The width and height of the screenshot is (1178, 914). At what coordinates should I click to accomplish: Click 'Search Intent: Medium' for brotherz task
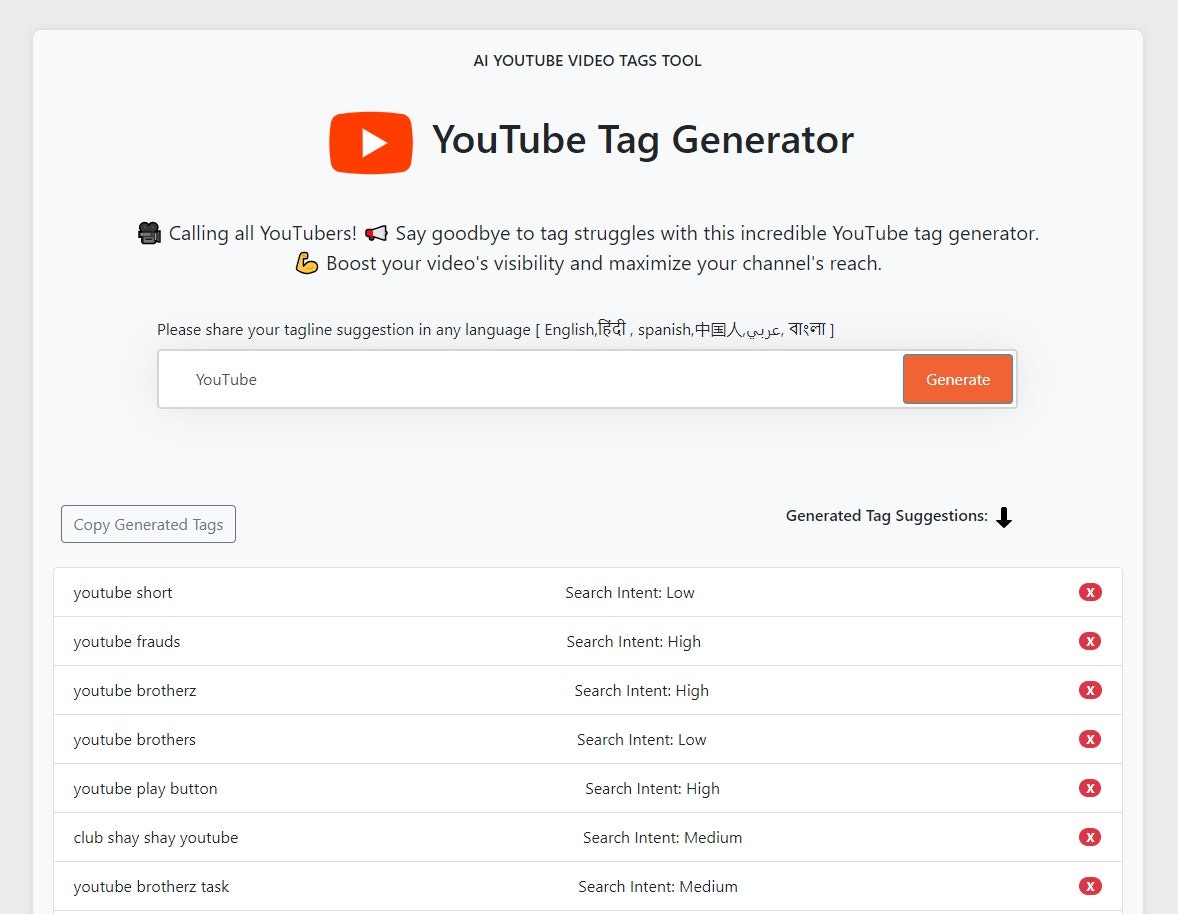coord(657,886)
